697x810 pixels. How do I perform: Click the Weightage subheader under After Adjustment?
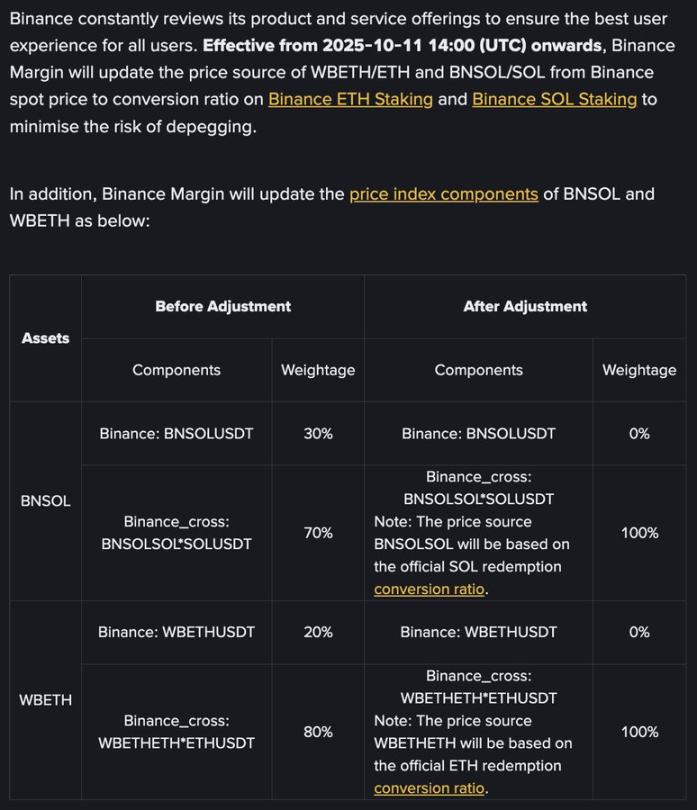639,370
